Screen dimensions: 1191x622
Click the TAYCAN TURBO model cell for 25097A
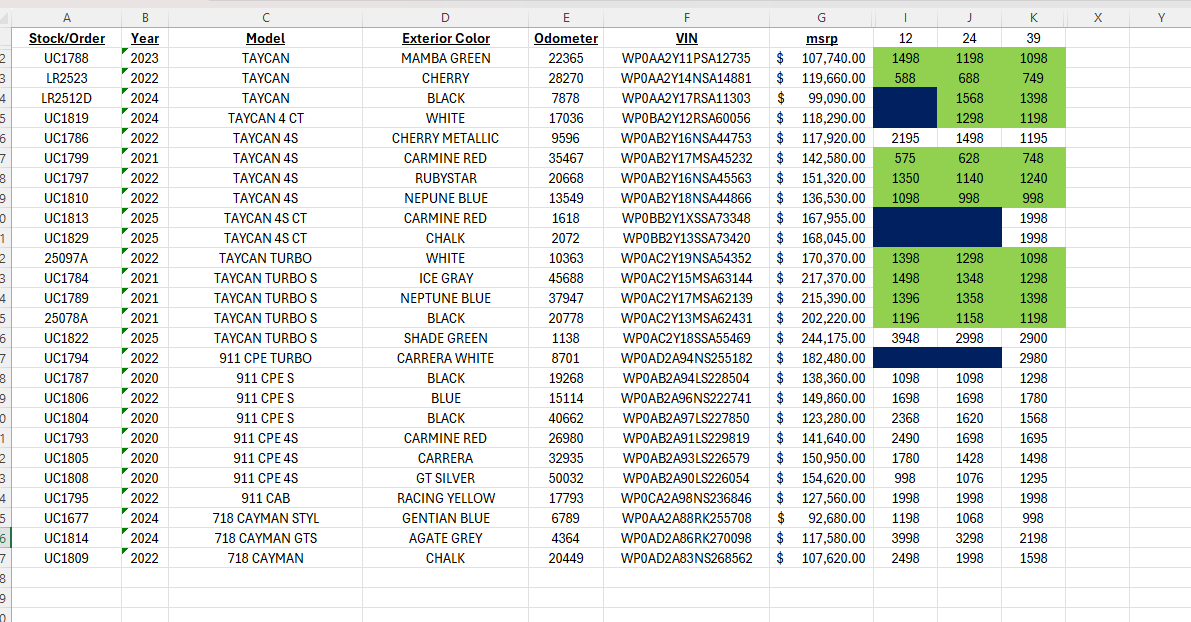[266, 258]
